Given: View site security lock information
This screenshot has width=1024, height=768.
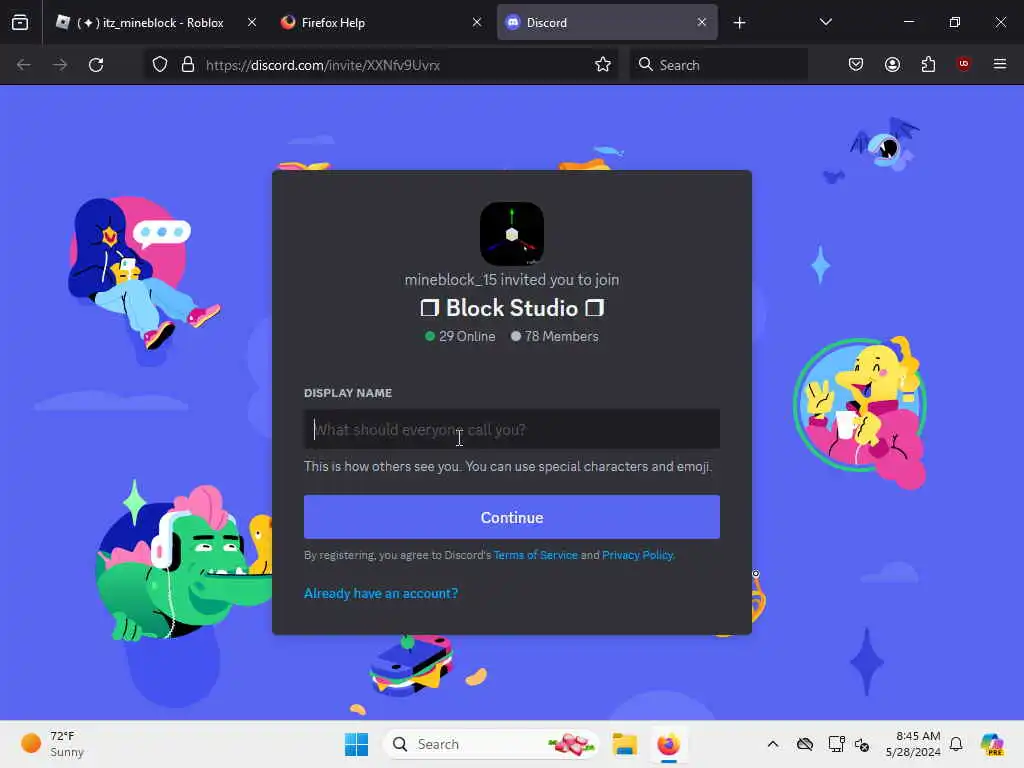Looking at the screenshot, I should [188, 65].
